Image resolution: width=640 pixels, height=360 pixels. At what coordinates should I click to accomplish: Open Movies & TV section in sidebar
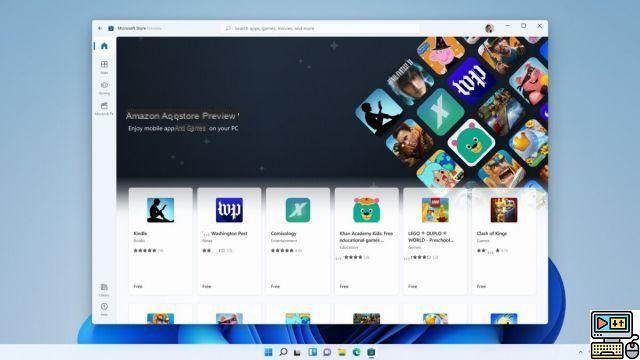tap(104, 109)
